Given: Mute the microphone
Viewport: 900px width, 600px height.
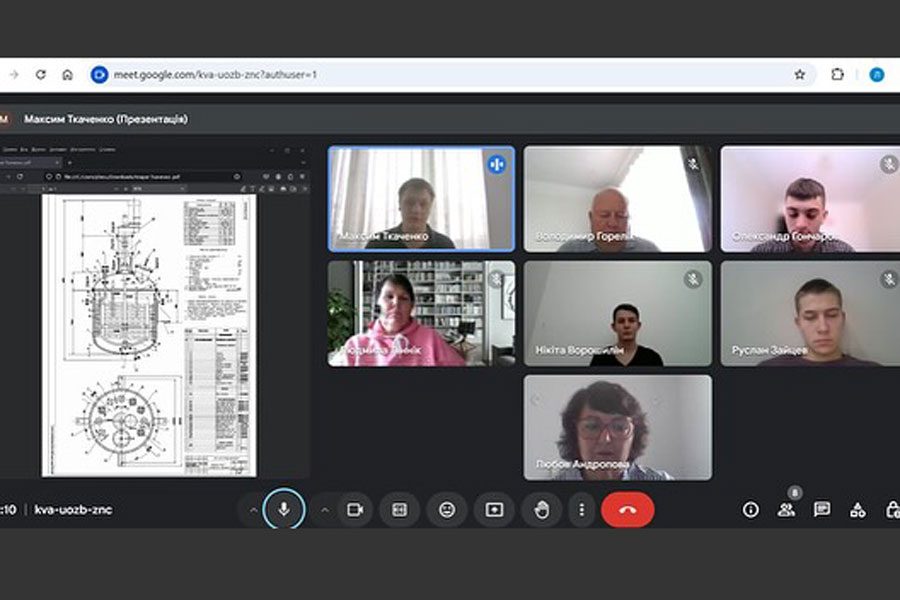Looking at the screenshot, I should (284, 509).
